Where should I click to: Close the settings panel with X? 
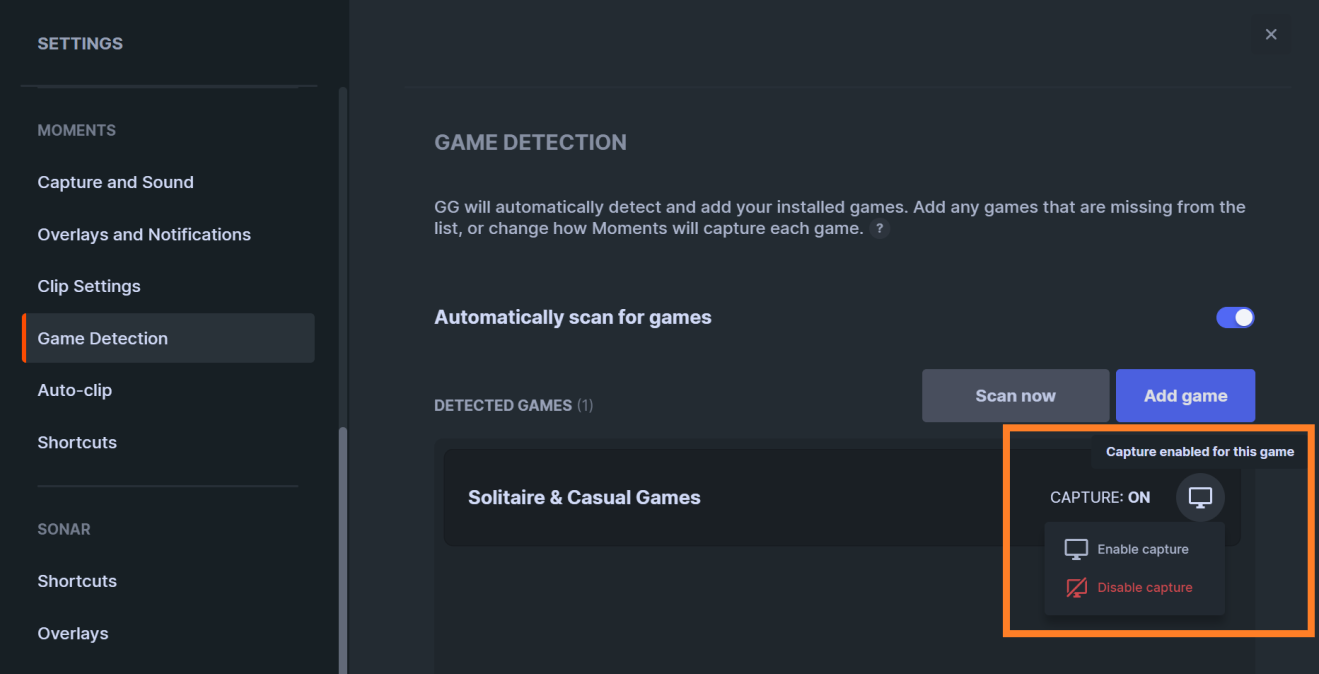[x=1271, y=34]
